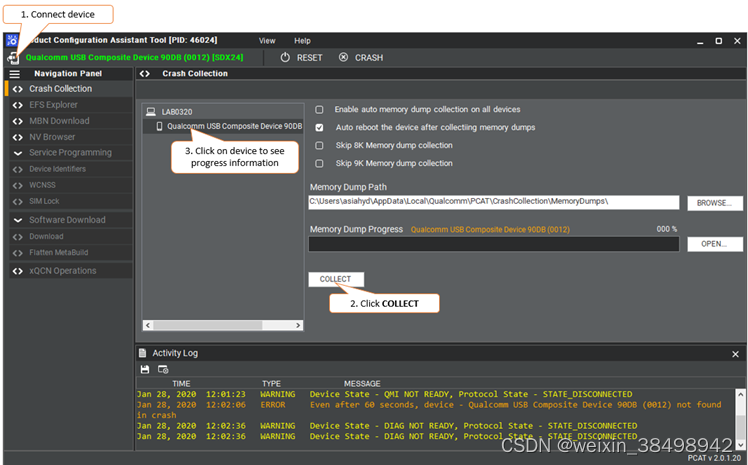Open the Help menu
This screenshot has height=465, width=748.
[x=302, y=41]
